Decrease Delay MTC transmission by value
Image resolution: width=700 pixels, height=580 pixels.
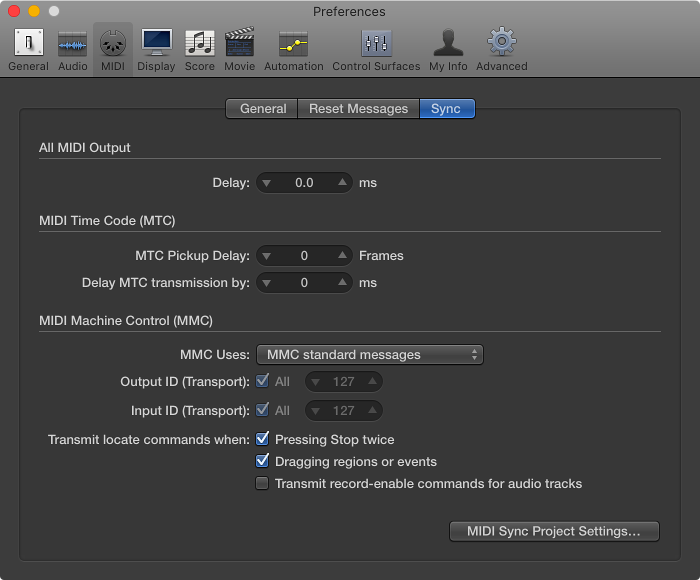click(267, 283)
